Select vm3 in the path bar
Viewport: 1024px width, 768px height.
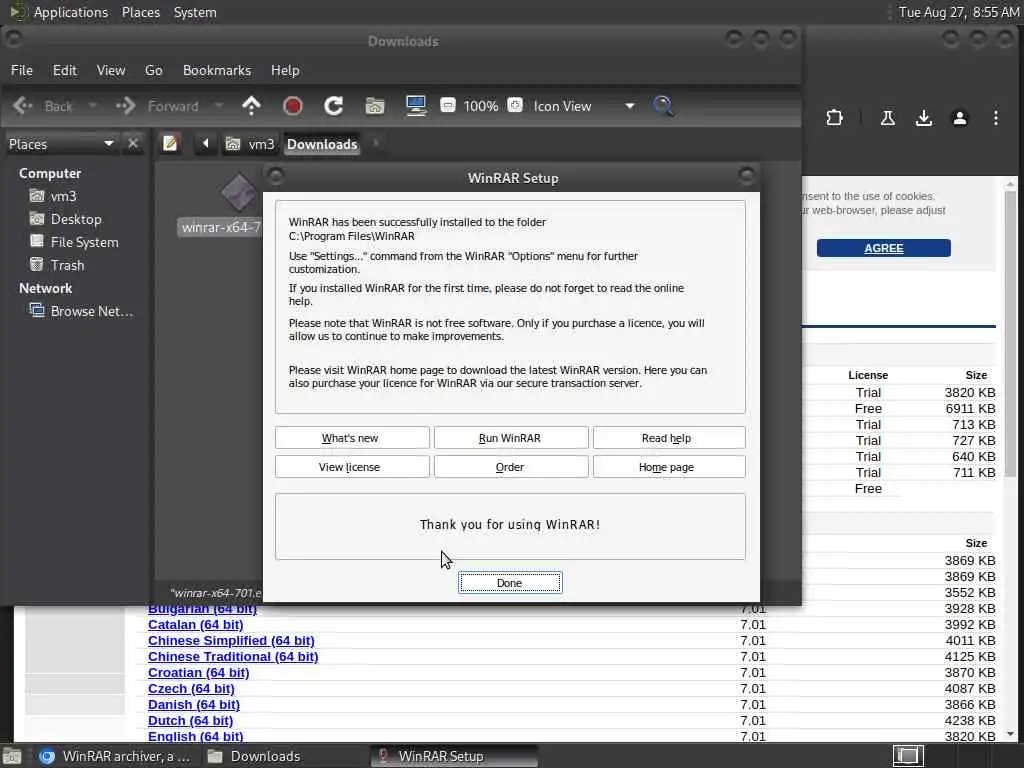tap(250, 144)
